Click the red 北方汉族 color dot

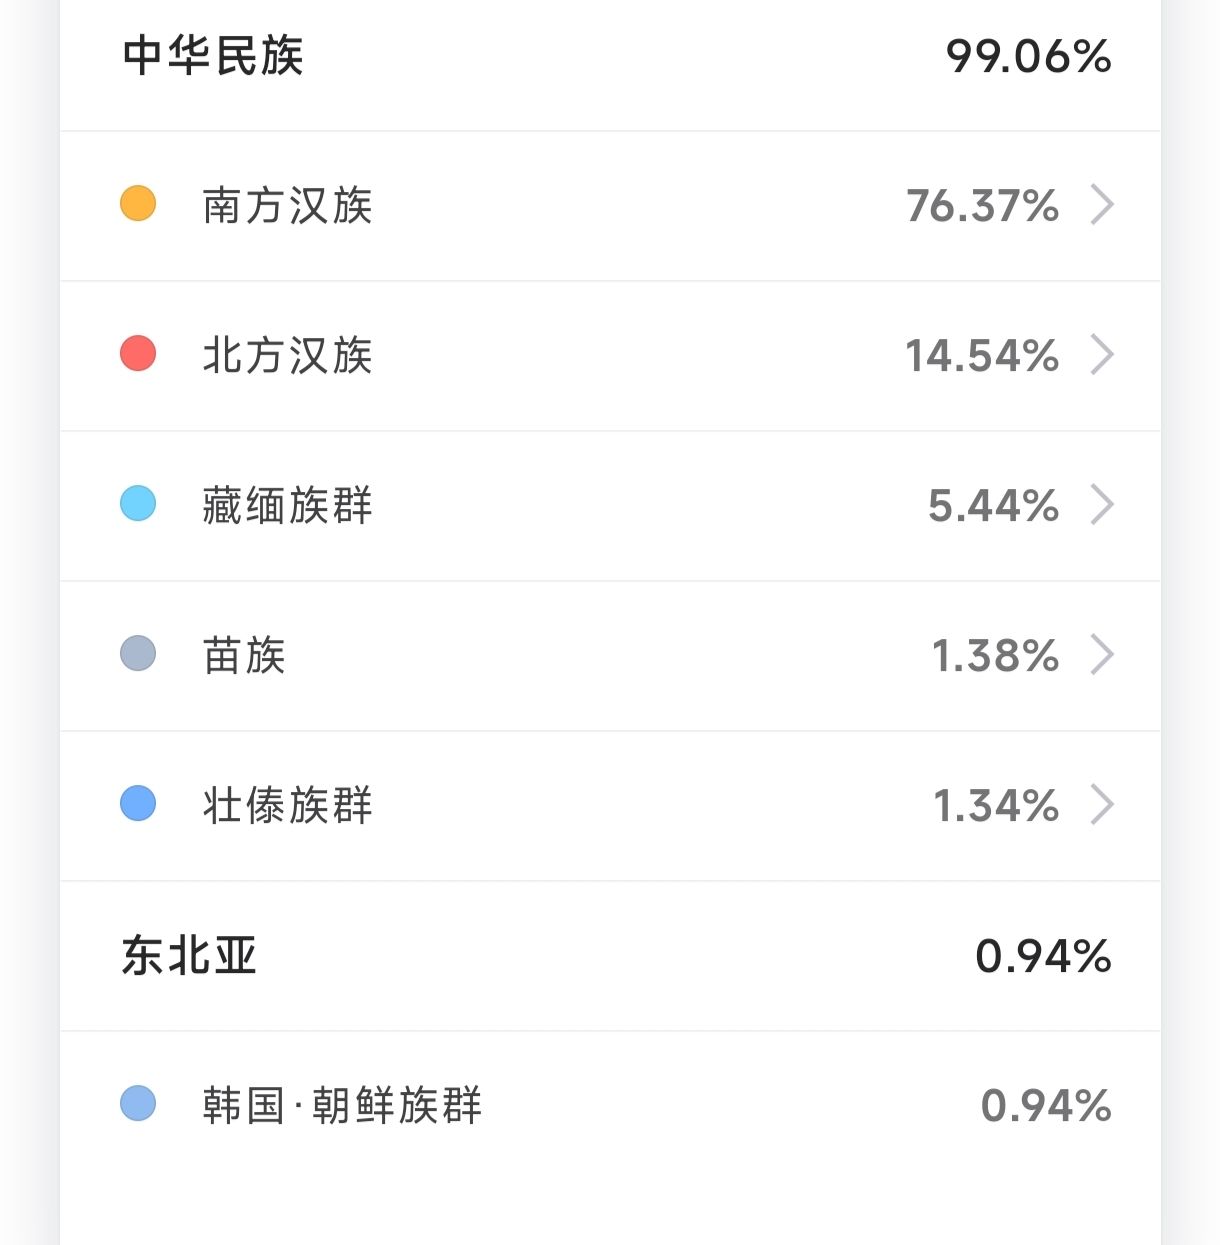pos(138,353)
